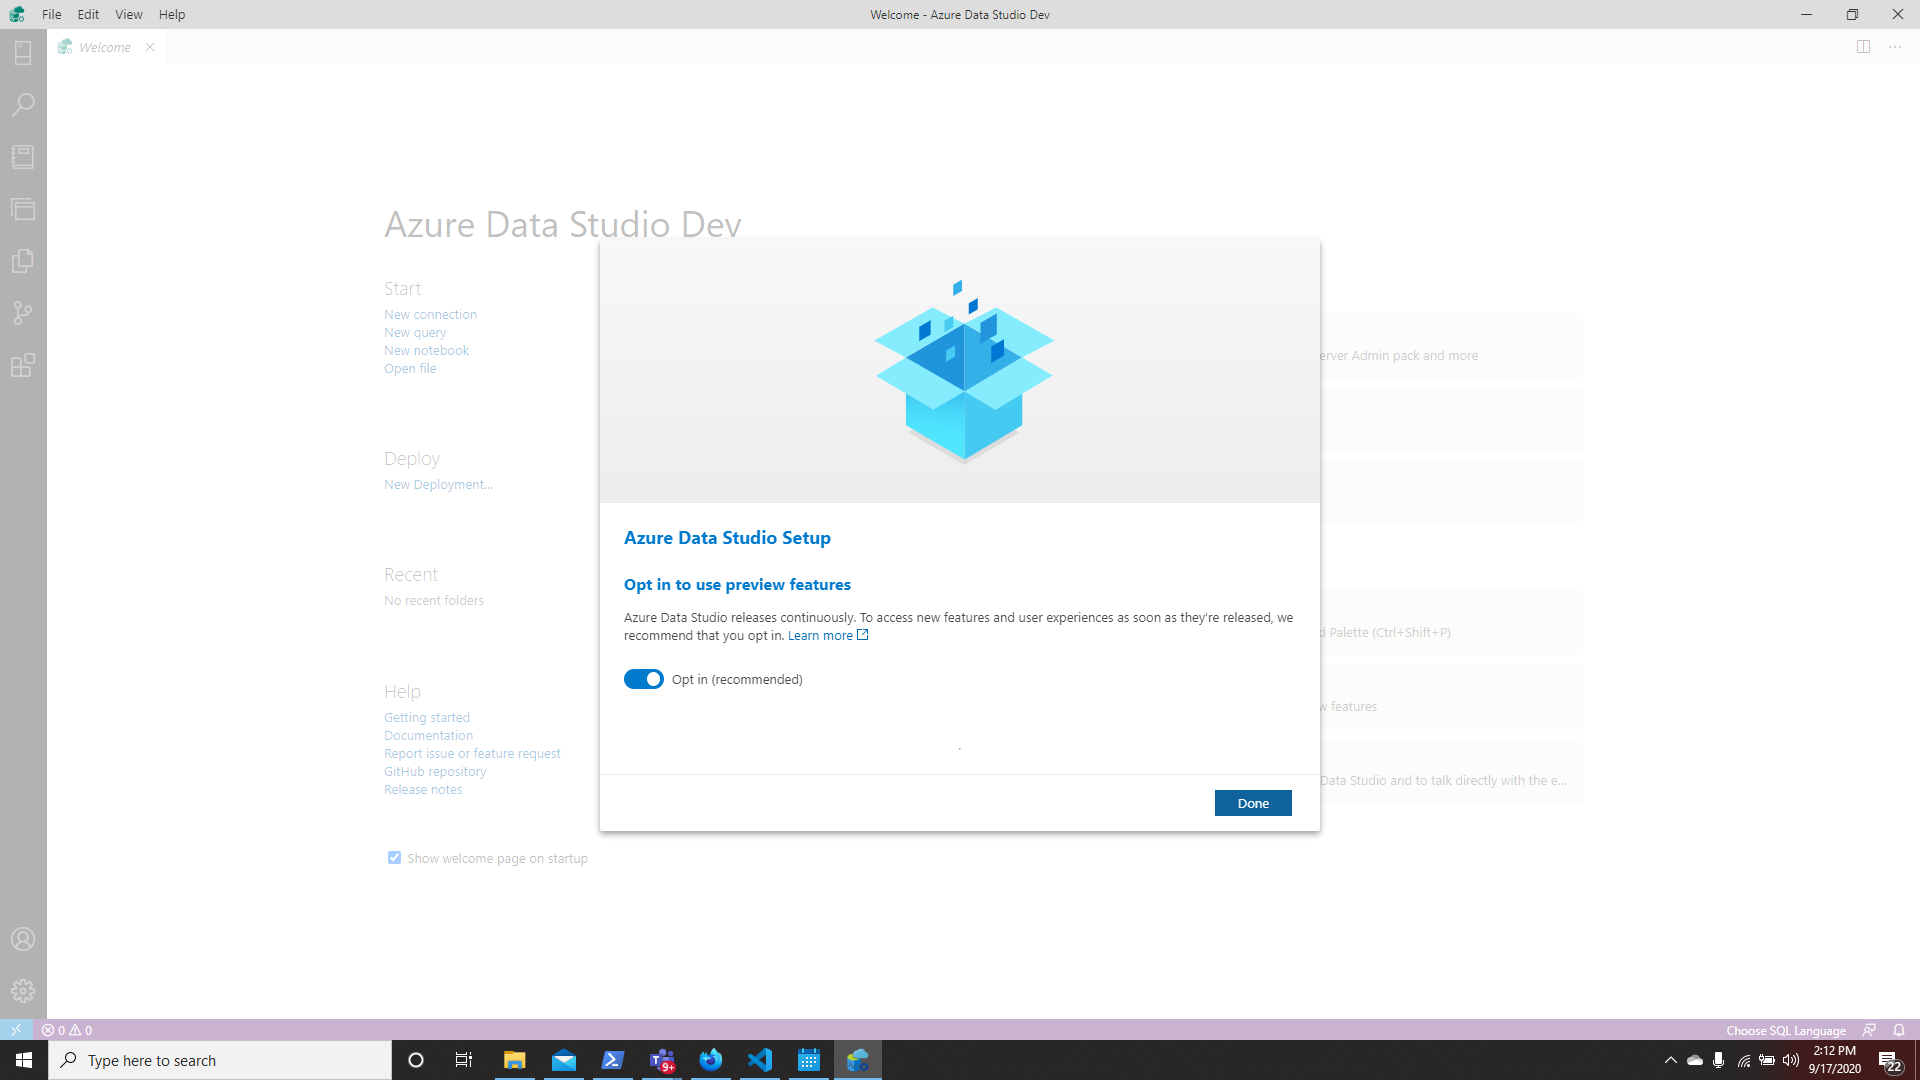The width and height of the screenshot is (1920, 1080).
Task: Click the split editor icon
Action: click(x=1863, y=47)
